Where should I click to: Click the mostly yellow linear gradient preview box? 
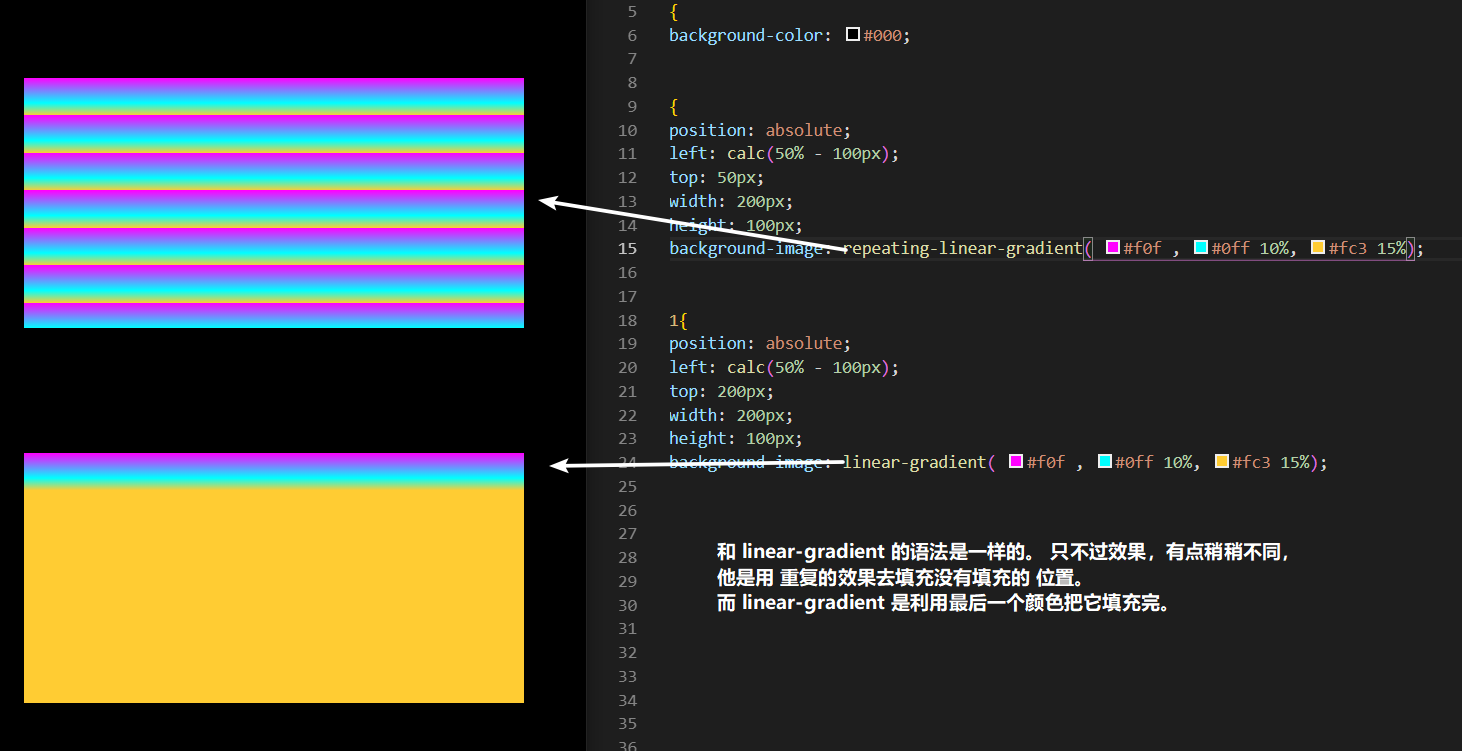coord(274,578)
